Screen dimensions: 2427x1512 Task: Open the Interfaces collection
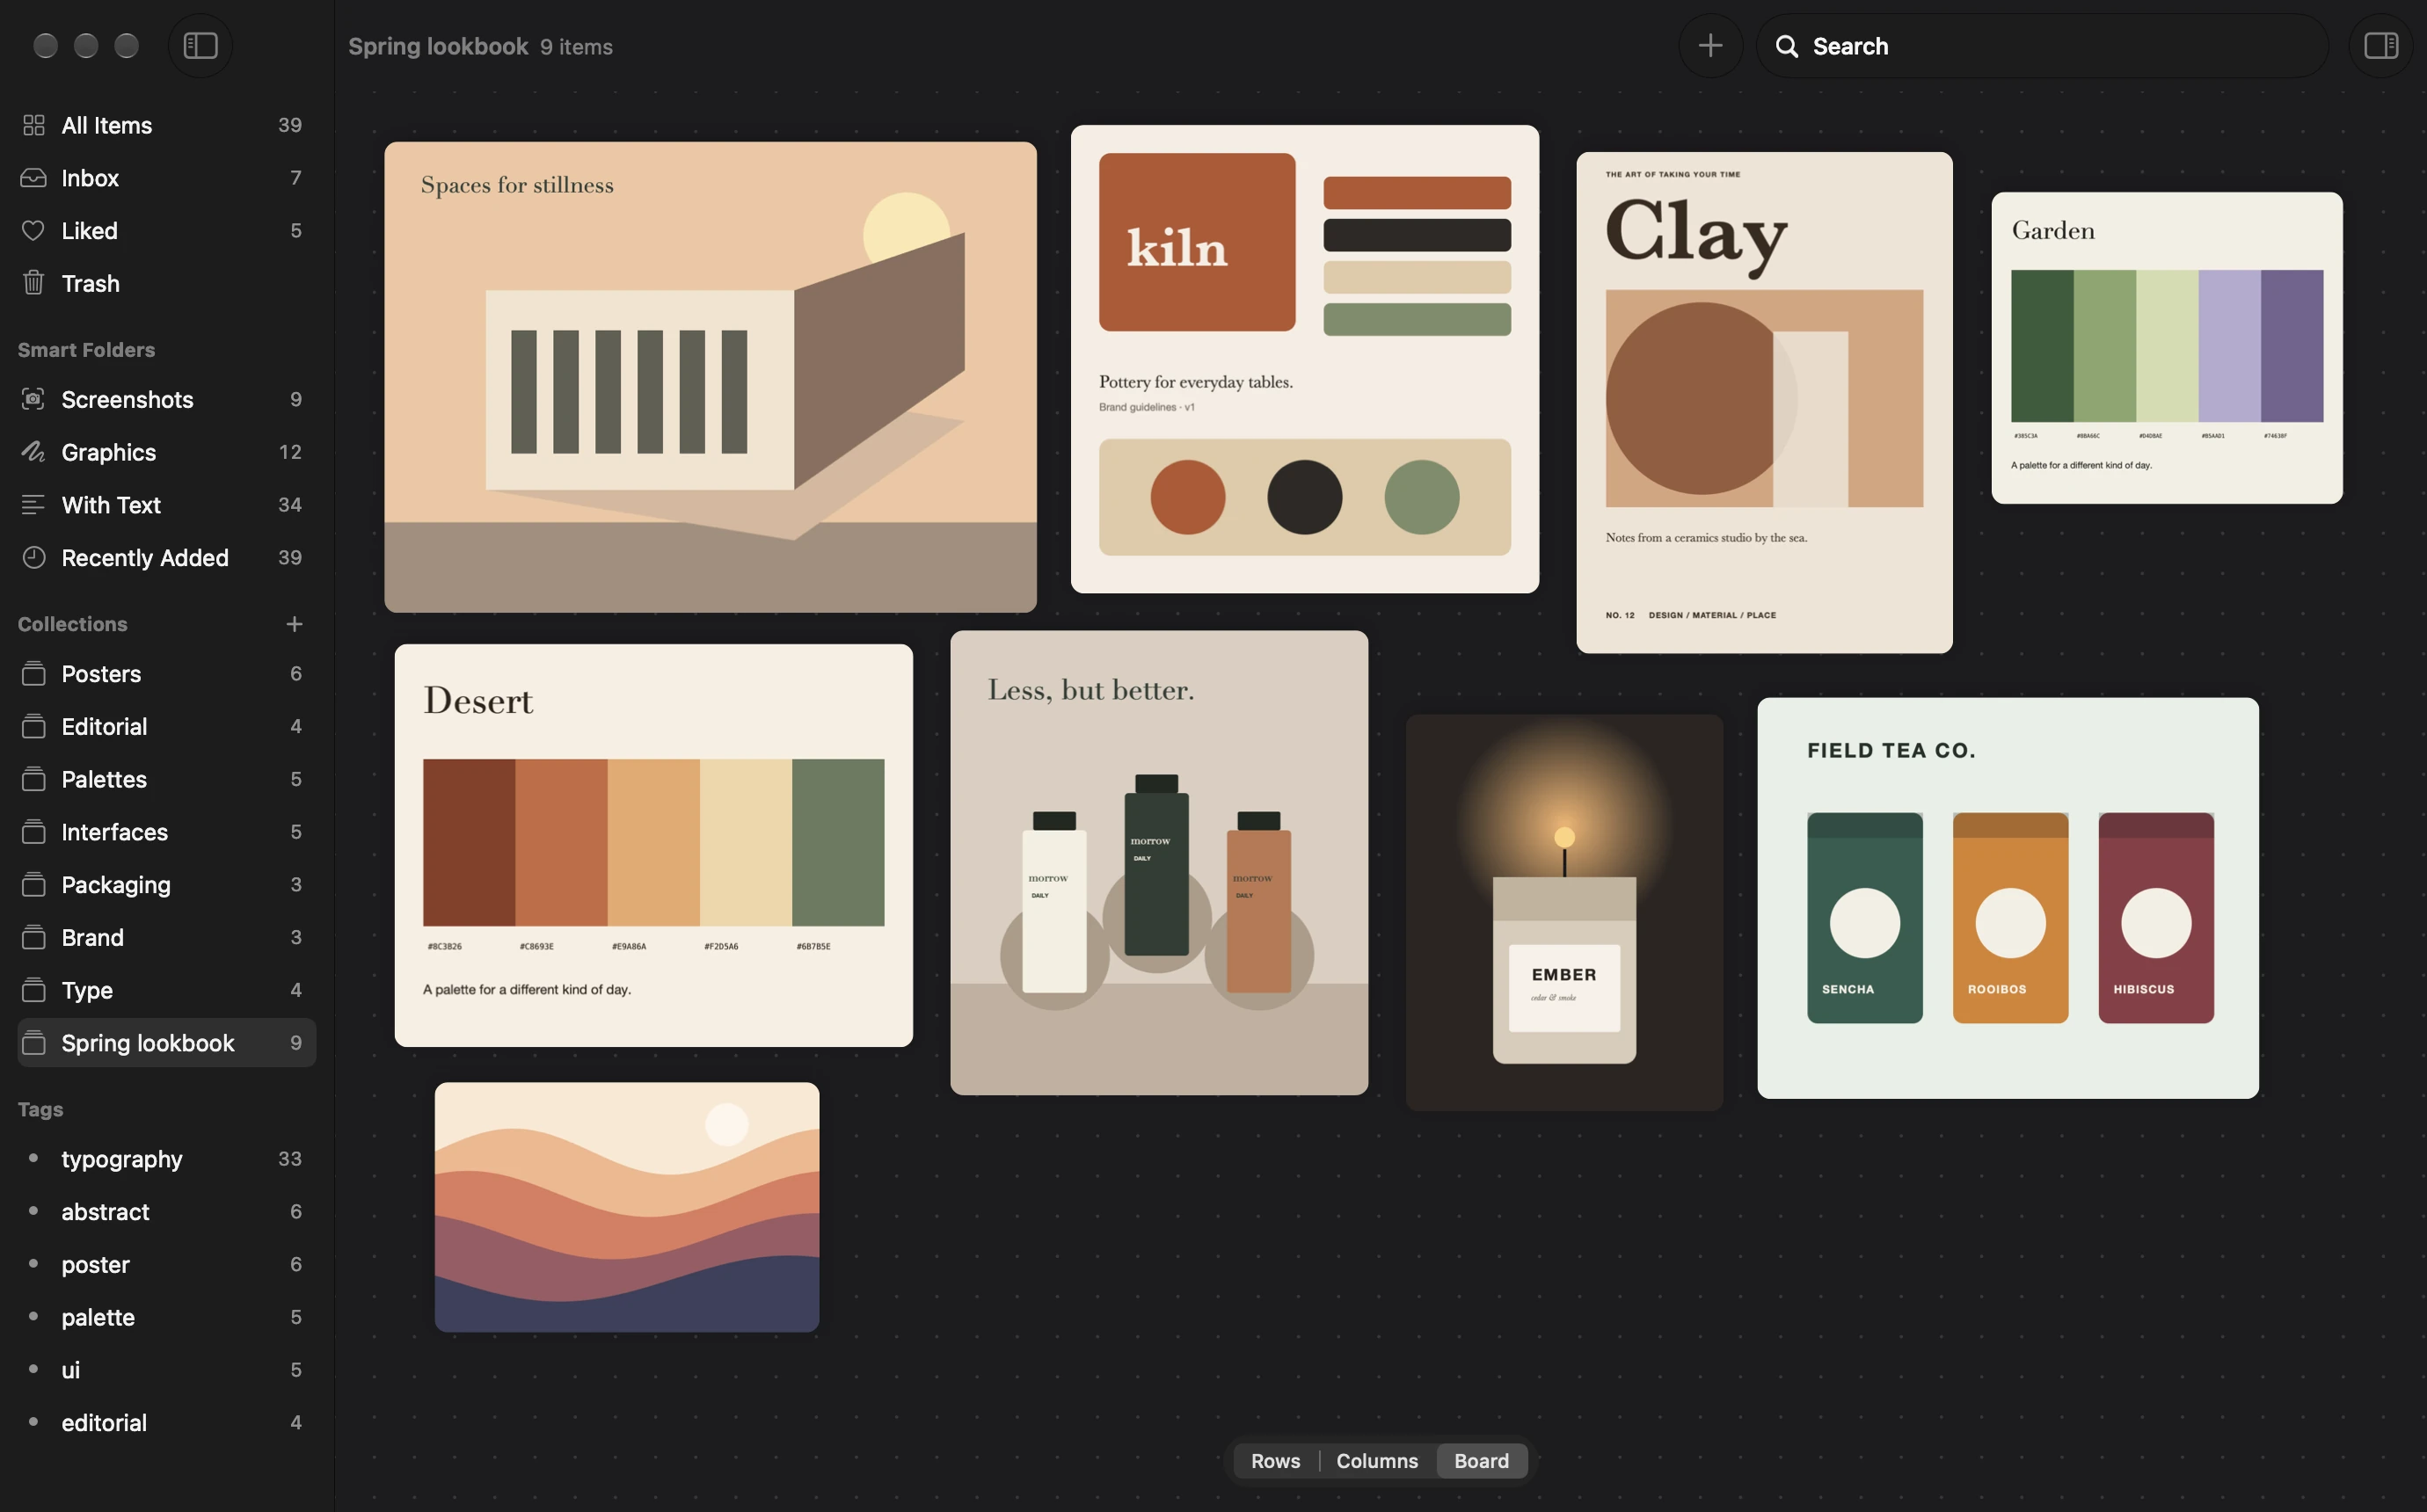coord(166,832)
